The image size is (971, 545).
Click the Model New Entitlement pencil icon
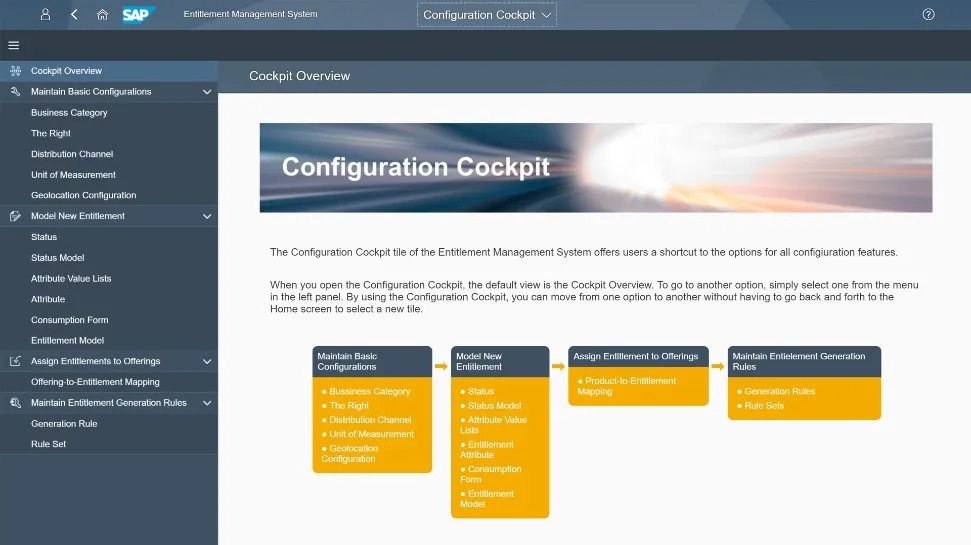tap(14, 216)
